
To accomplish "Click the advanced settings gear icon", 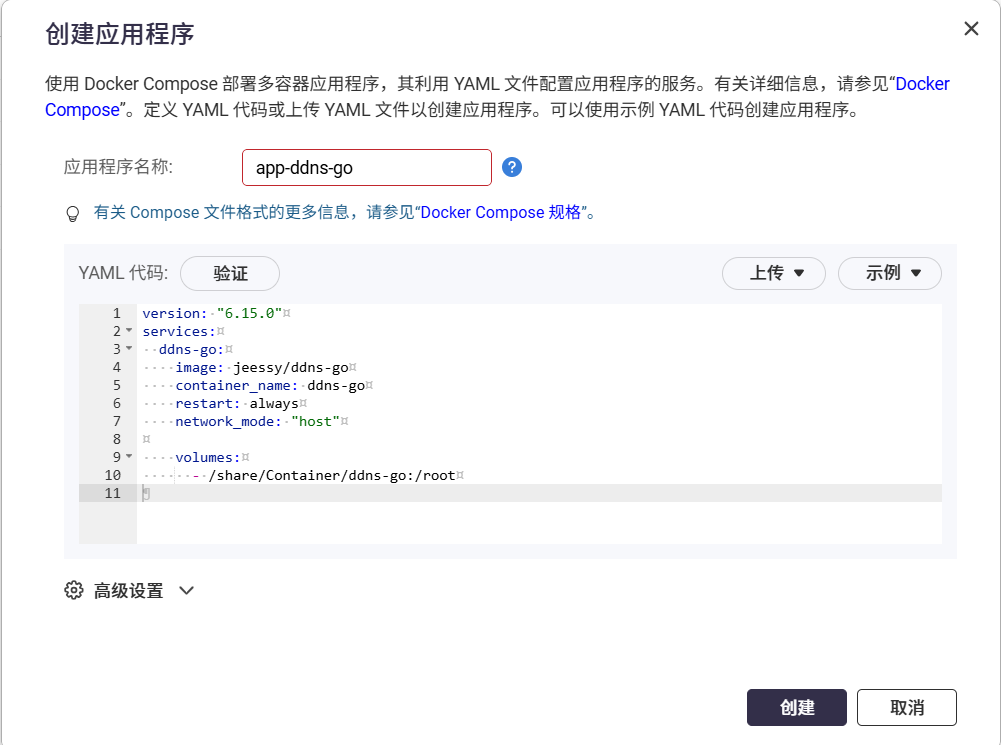I will tap(73, 590).
